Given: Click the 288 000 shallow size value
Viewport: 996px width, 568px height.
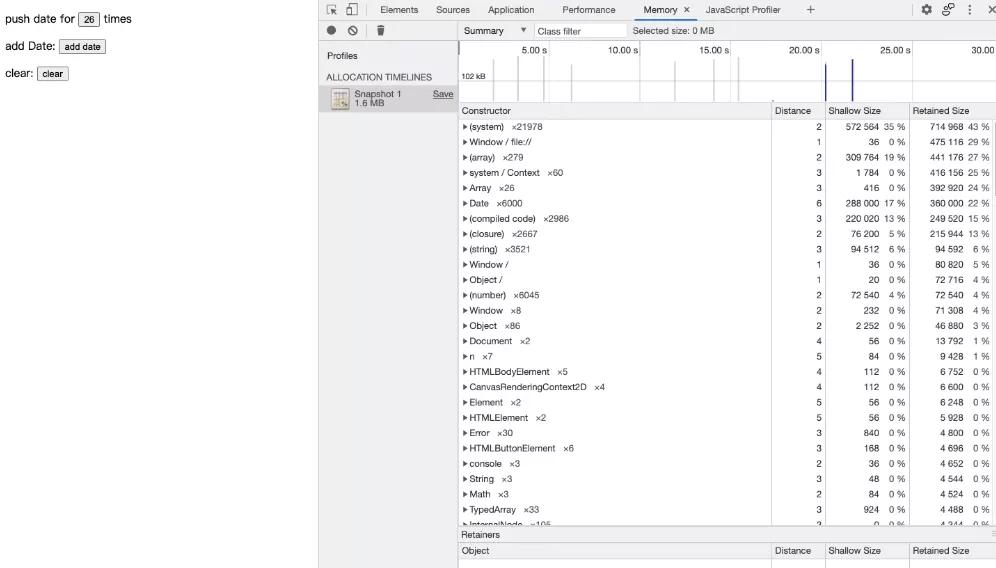Looking at the screenshot, I should [862, 203].
